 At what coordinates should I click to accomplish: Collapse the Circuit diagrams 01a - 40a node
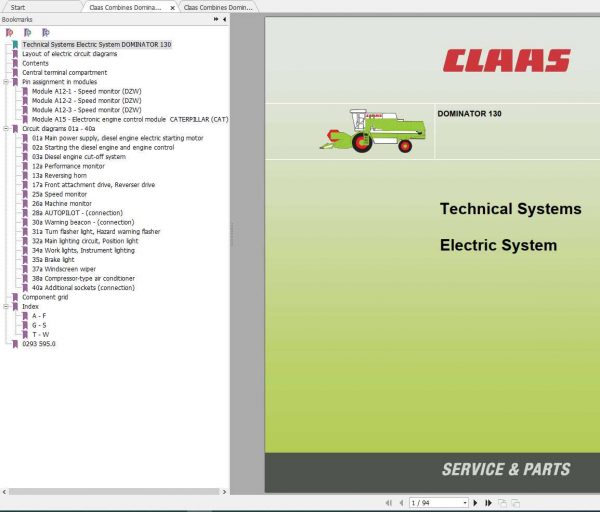coord(6,129)
